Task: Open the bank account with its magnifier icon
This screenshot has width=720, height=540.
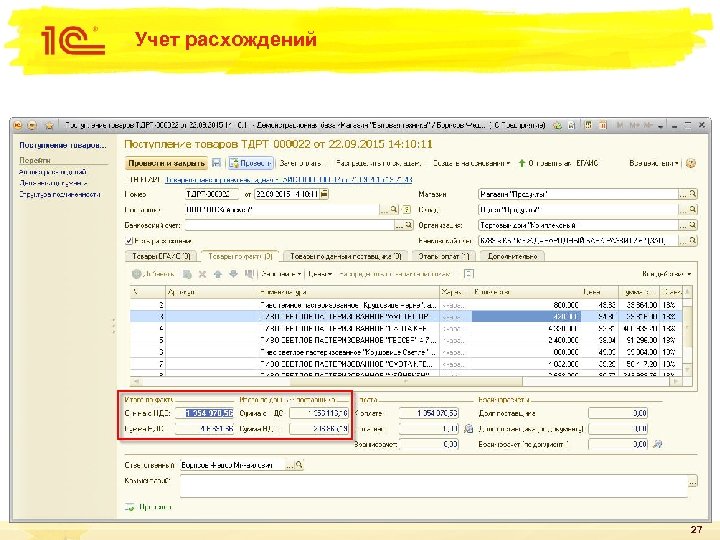Action: click(408, 225)
